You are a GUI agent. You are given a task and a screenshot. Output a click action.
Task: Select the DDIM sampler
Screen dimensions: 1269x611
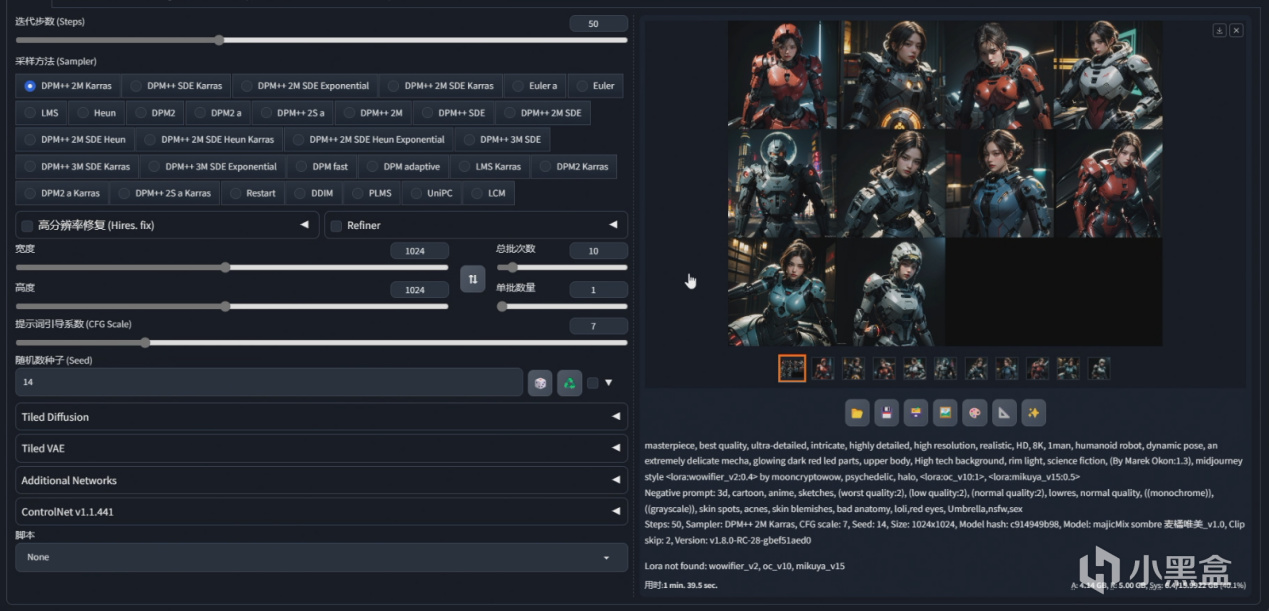pos(313,193)
